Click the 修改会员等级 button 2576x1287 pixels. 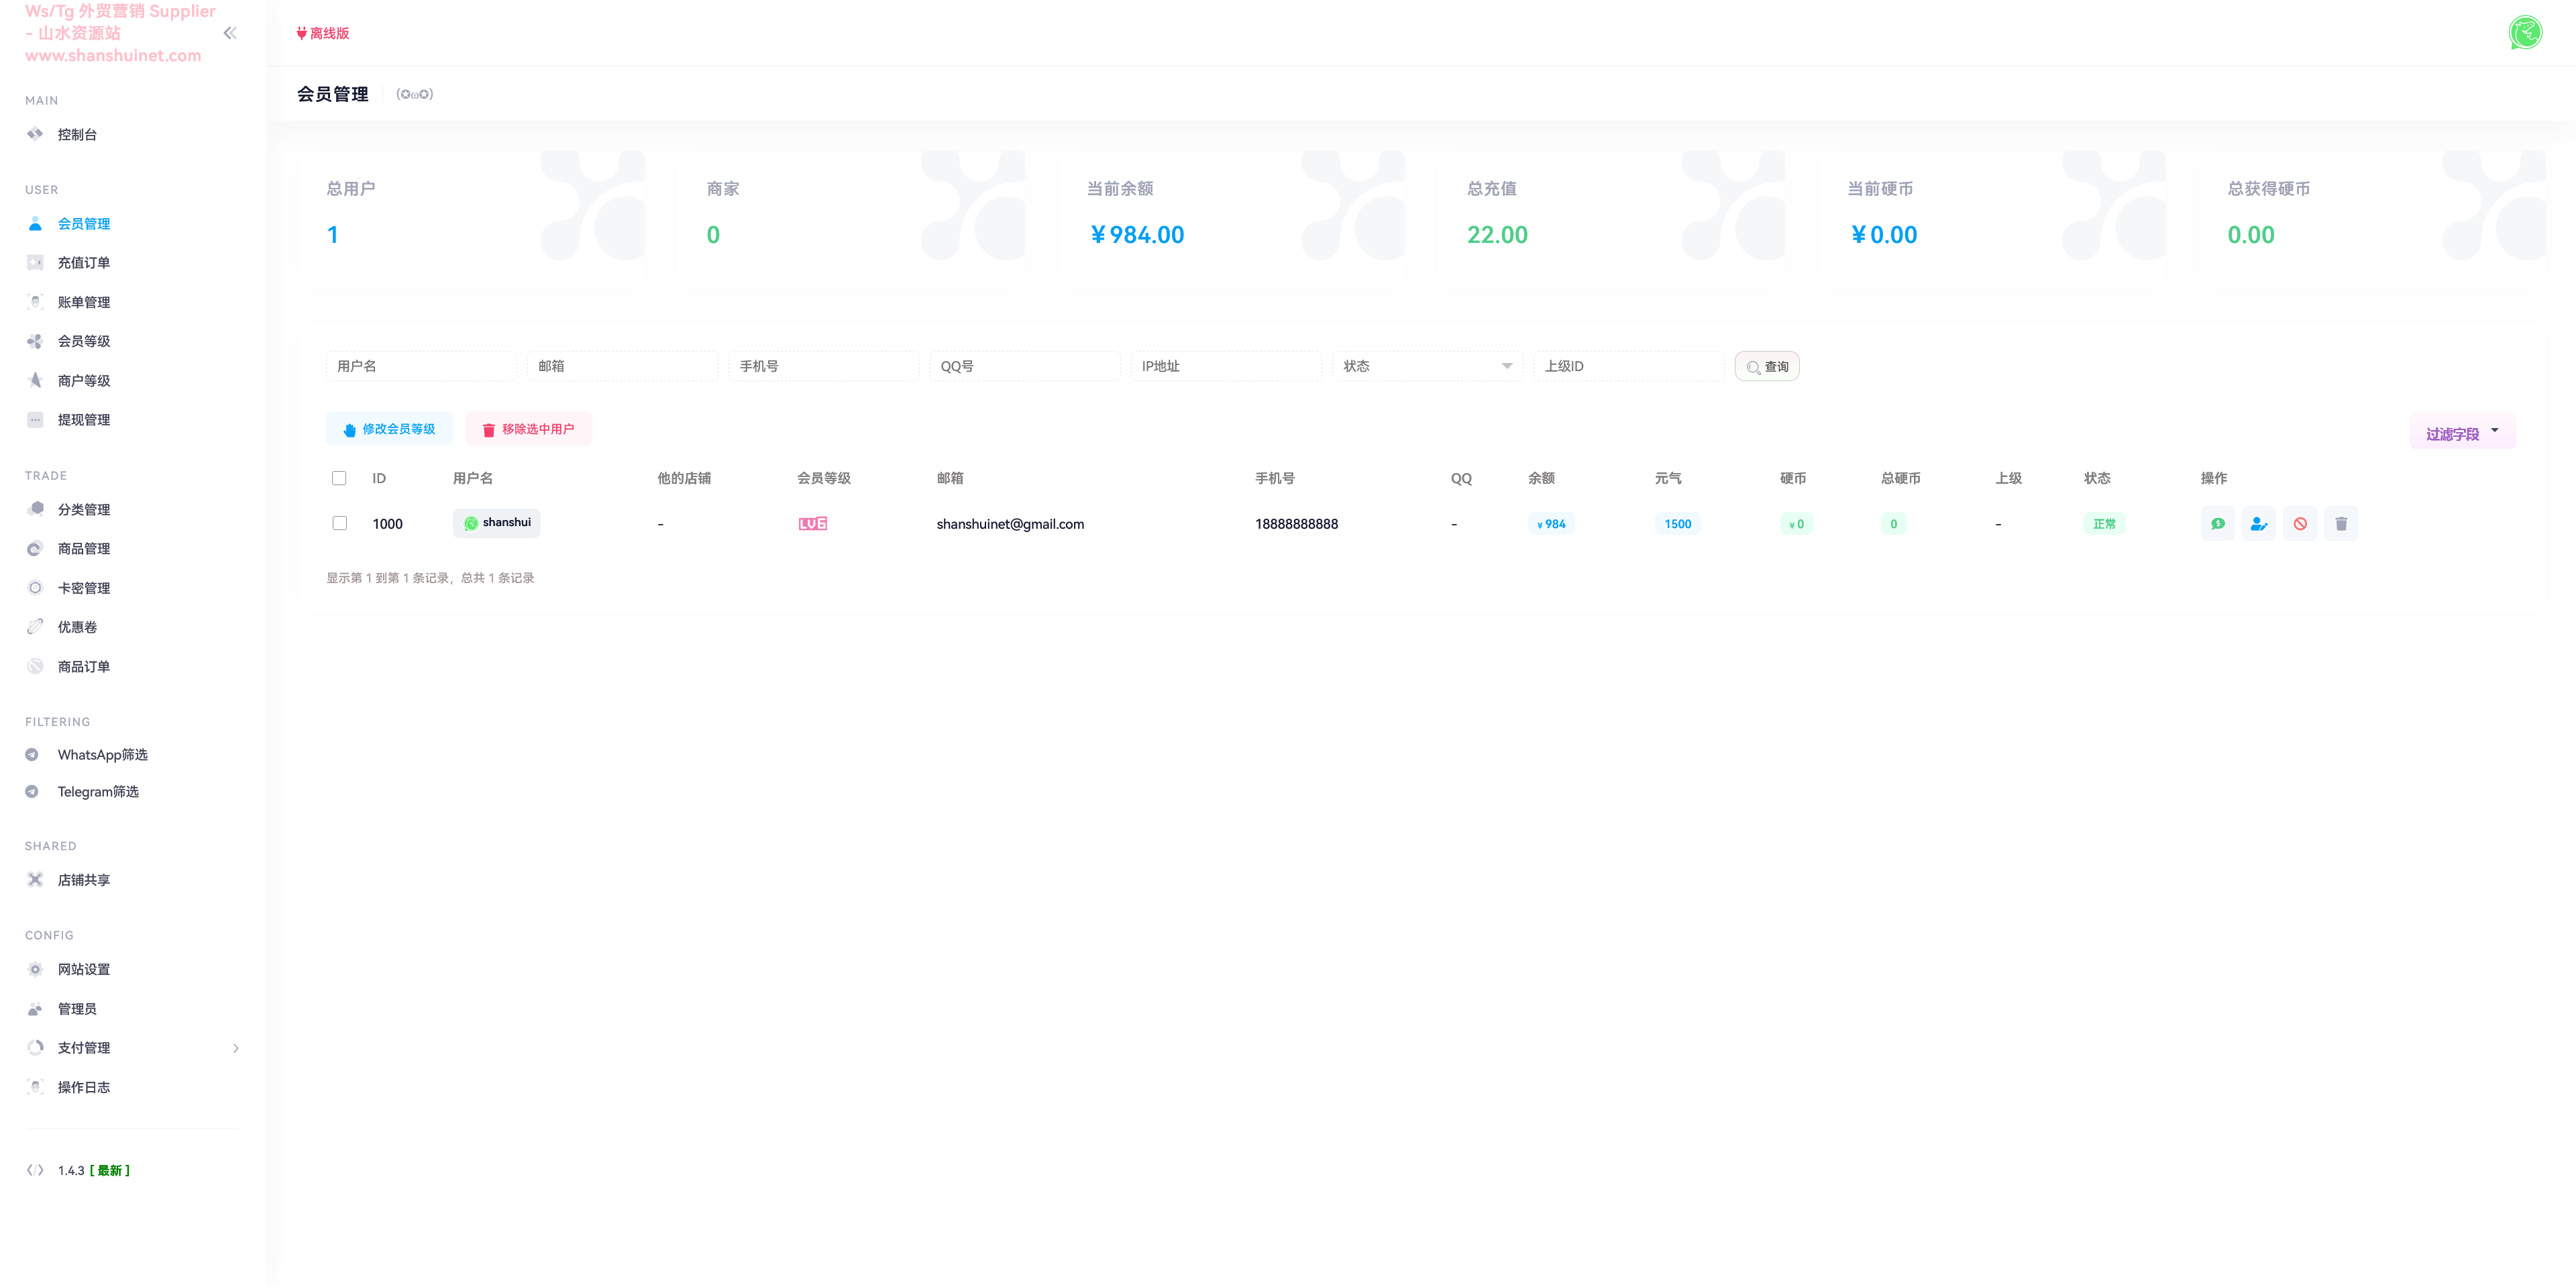[x=389, y=429]
